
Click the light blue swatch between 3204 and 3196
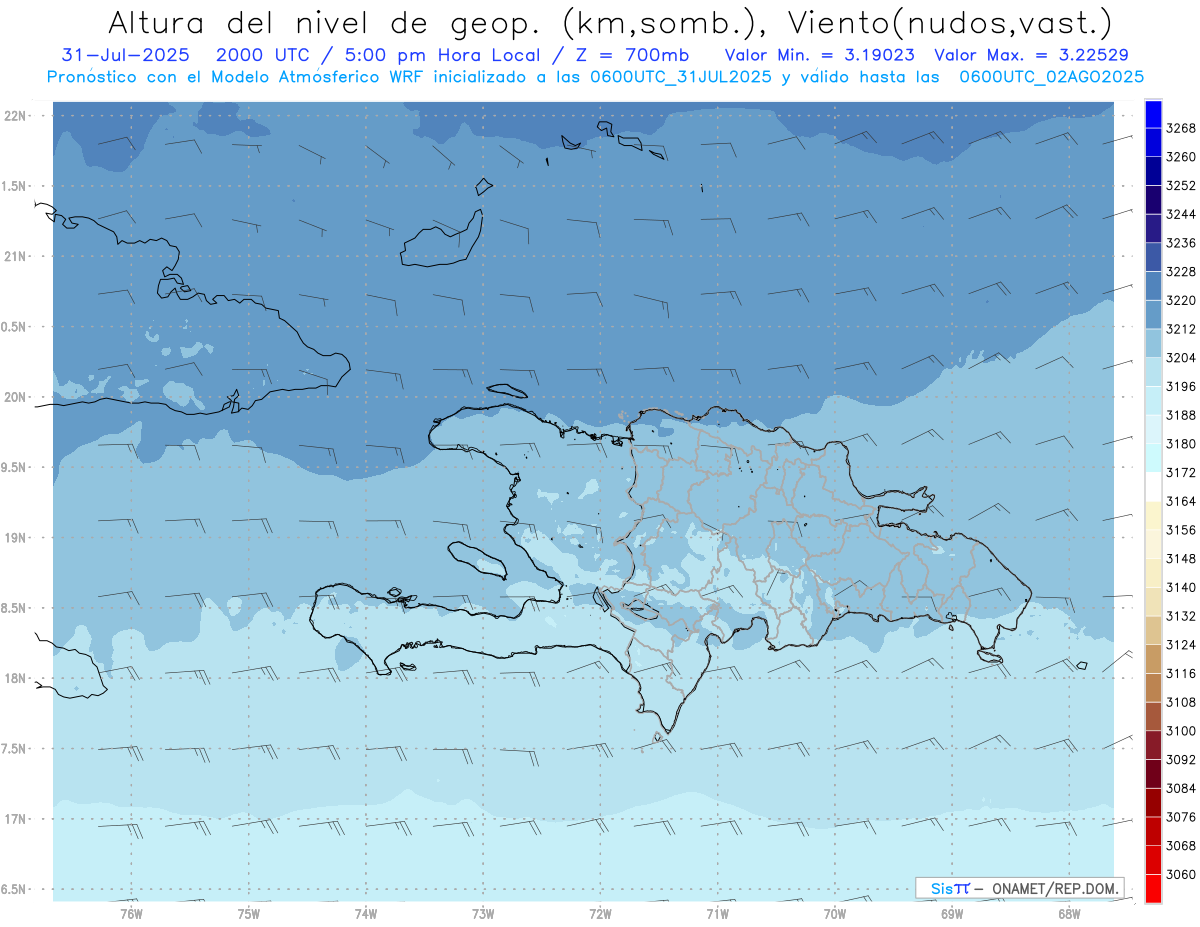point(1153,372)
